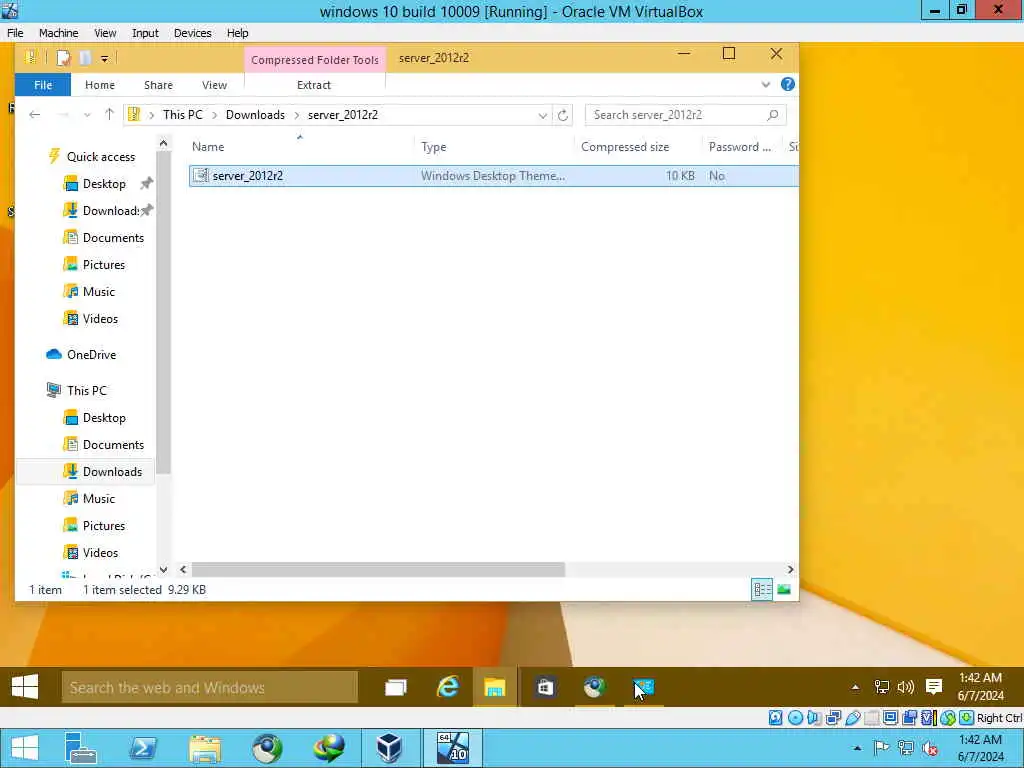Expand the ribbon with the chevron arrow
Viewport: 1024px width, 768px height.
pyautogui.click(x=765, y=84)
